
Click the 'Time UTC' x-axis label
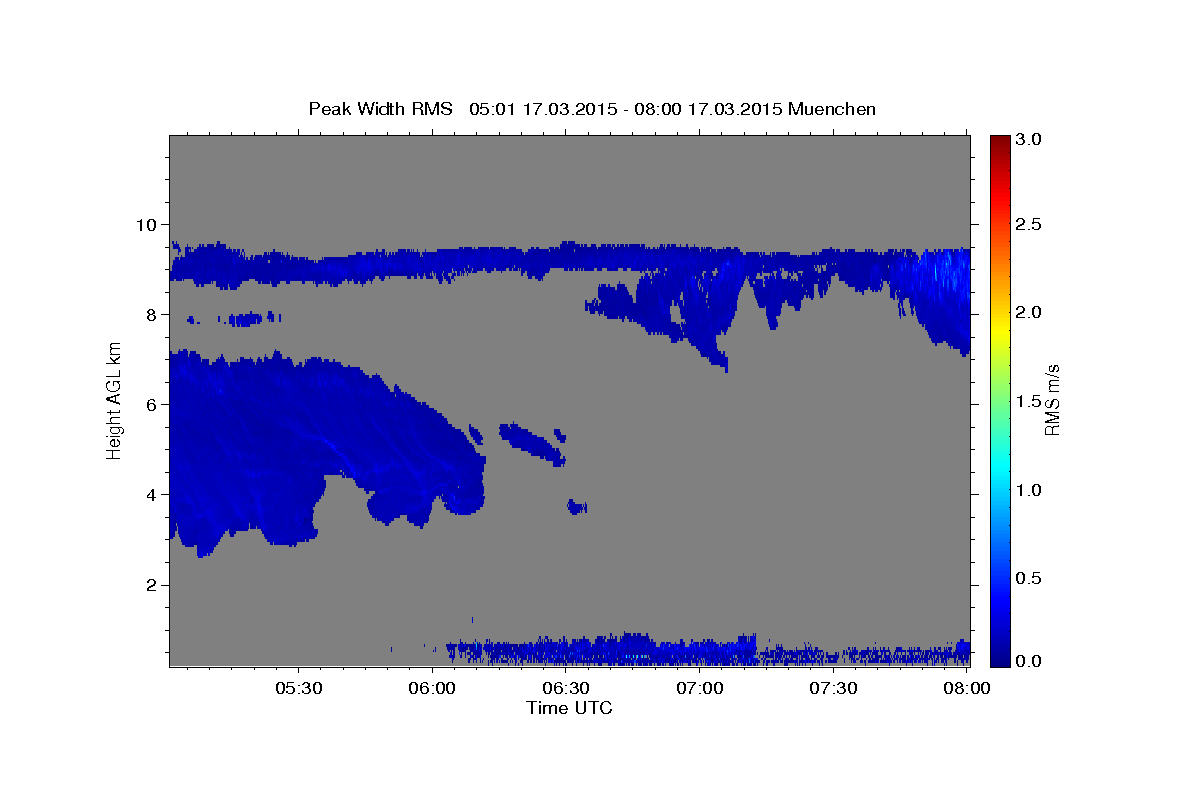(569, 708)
